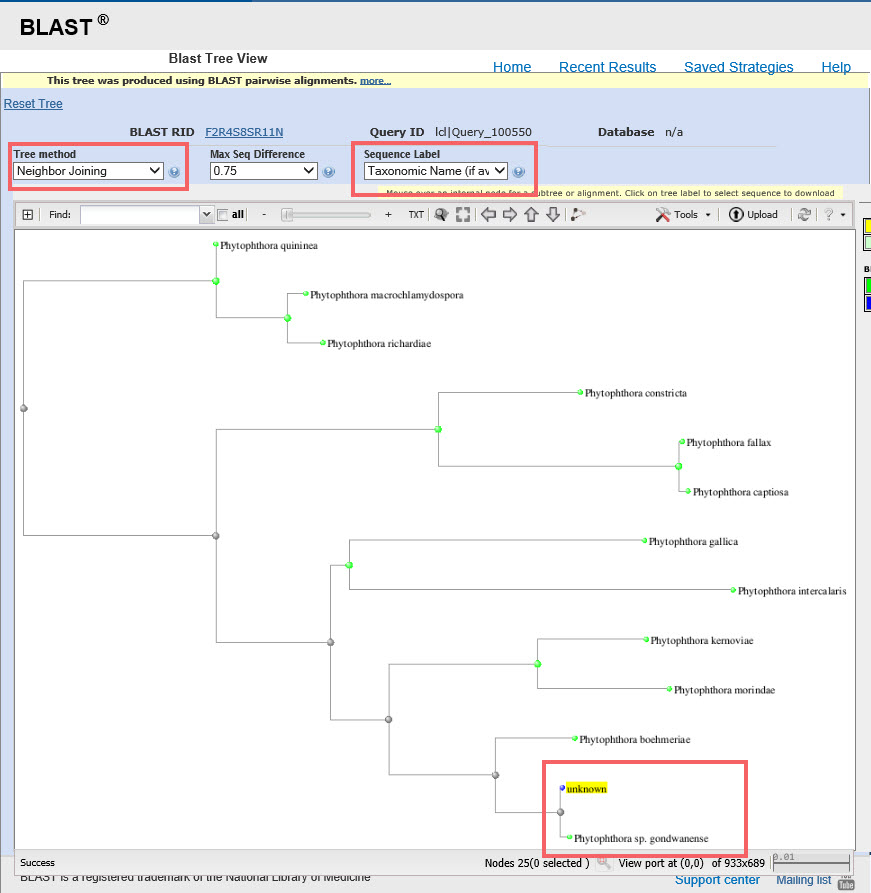This screenshot has height=893, width=871.
Task: Select Phytophthora captiosa label
Action: [740, 491]
